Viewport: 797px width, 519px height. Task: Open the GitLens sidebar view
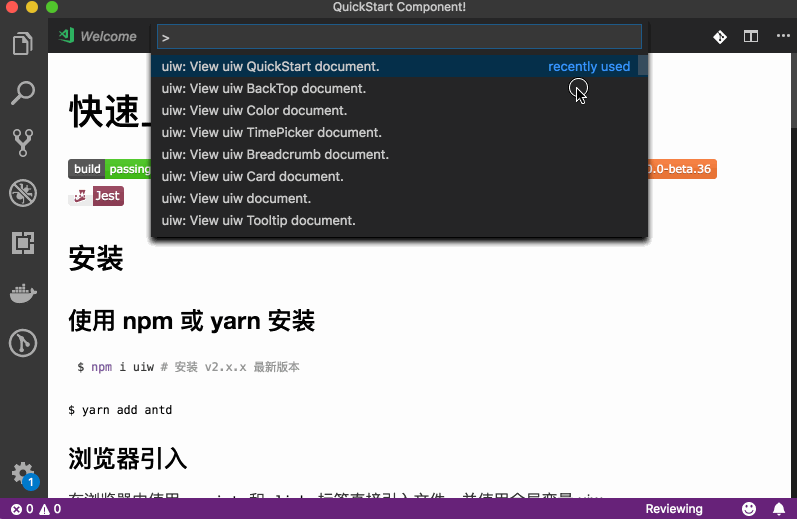(x=23, y=343)
